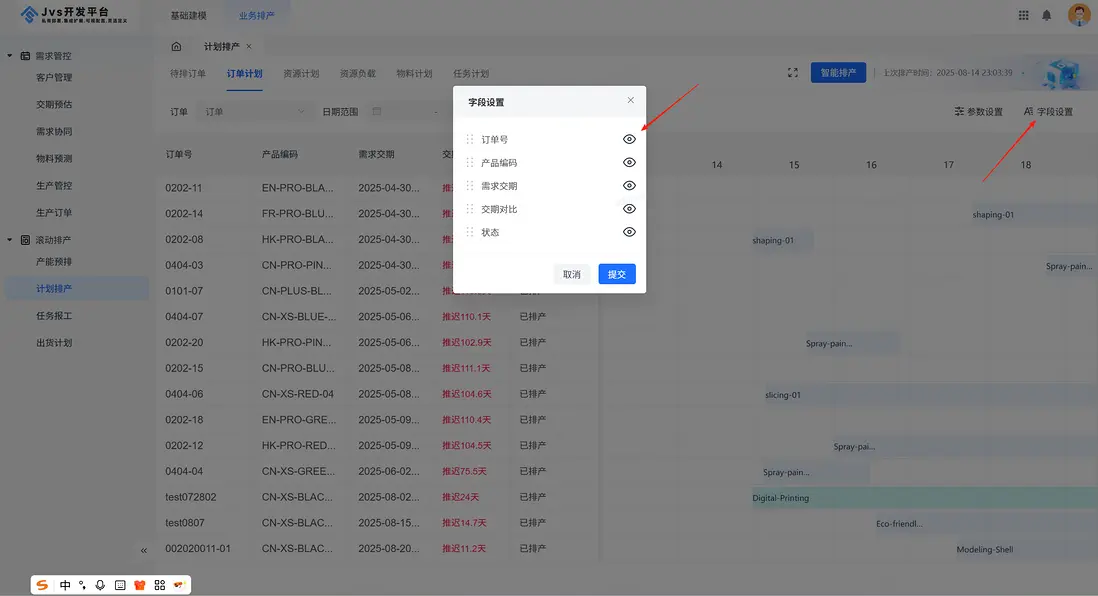Screen dimensions: 1098x596
Task: Click the 日期范围 date input
Action: (410, 111)
